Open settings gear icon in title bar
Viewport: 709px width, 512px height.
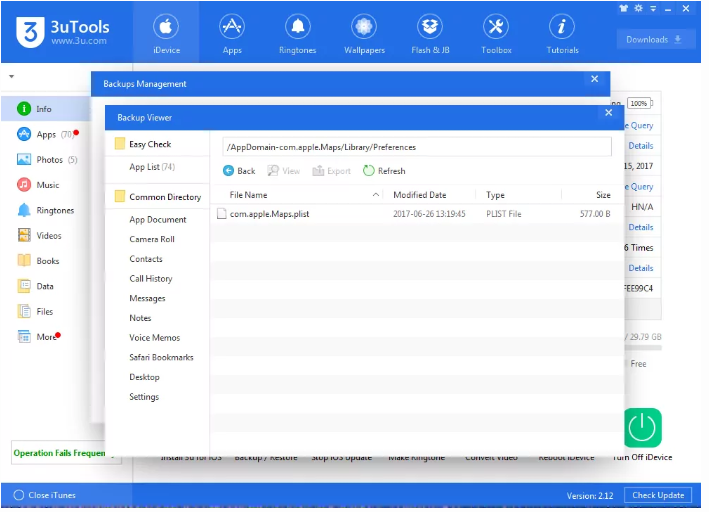click(638, 8)
